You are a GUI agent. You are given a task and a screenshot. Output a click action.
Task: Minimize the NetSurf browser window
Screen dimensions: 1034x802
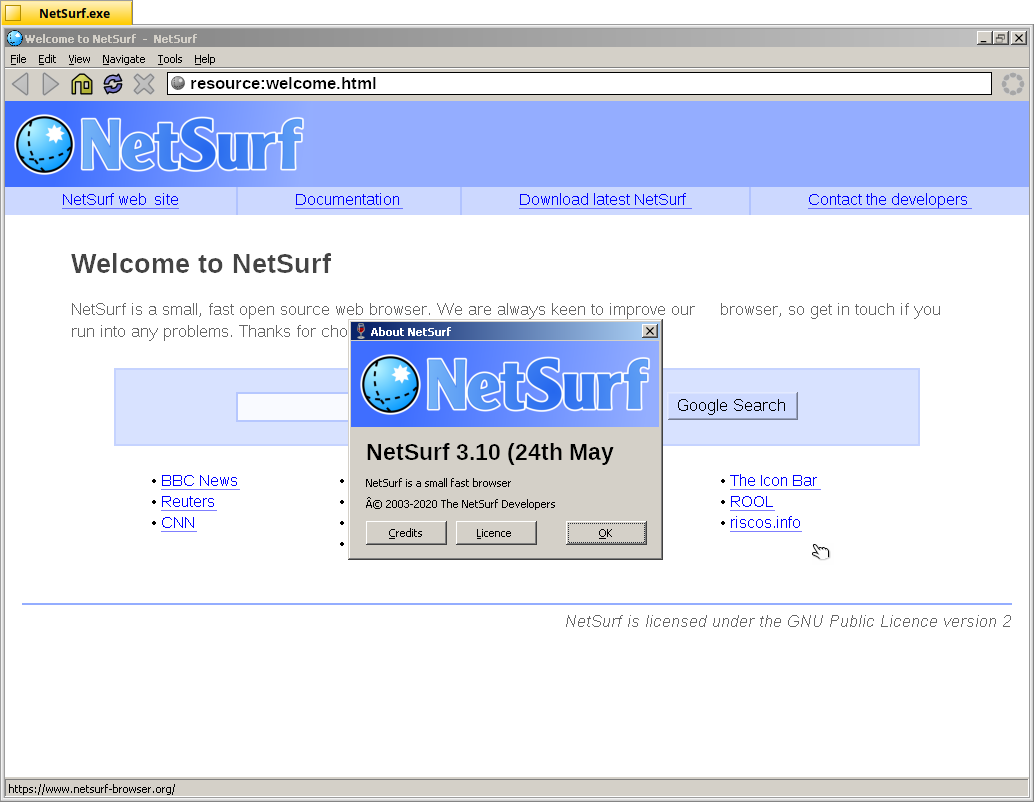tap(984, 38)
